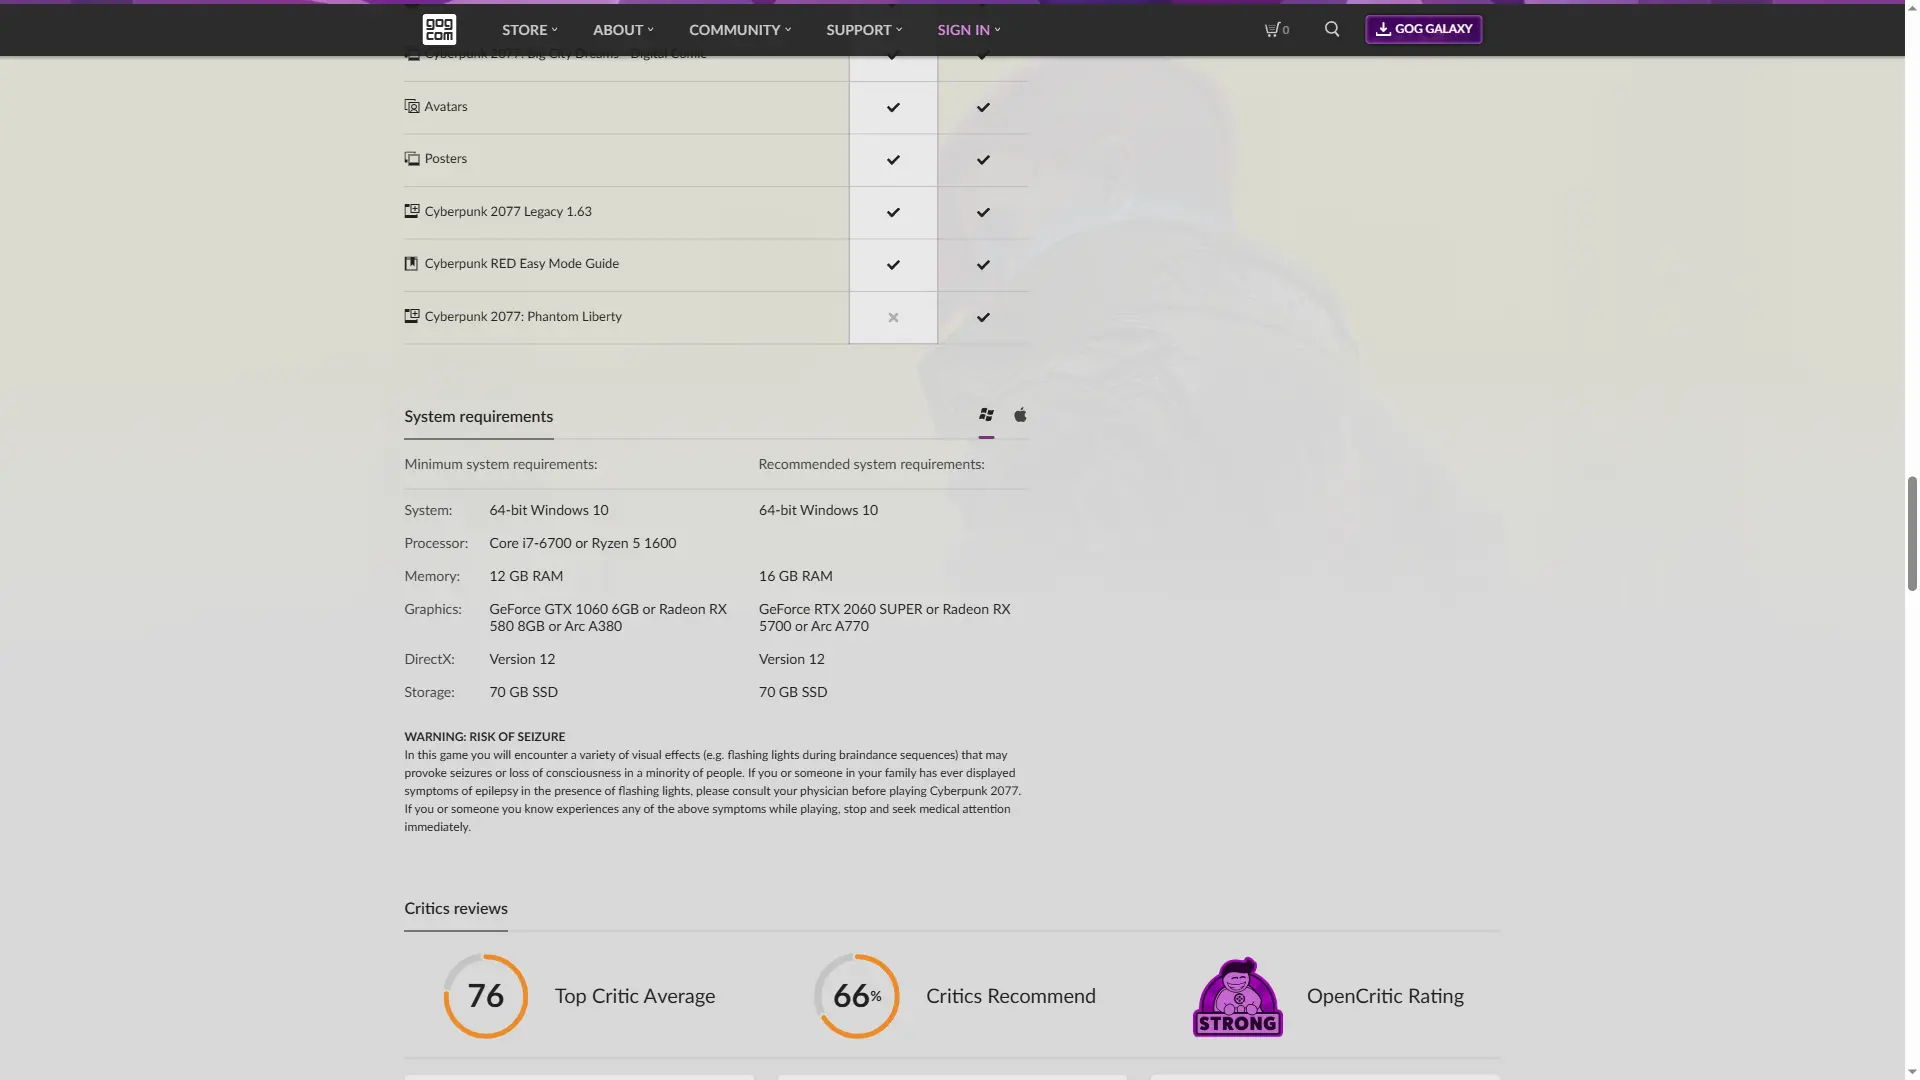Open the SUPPORT menu
Image resolution: width=1920 pixels, height=1080 pixels.
coord(863,30)
